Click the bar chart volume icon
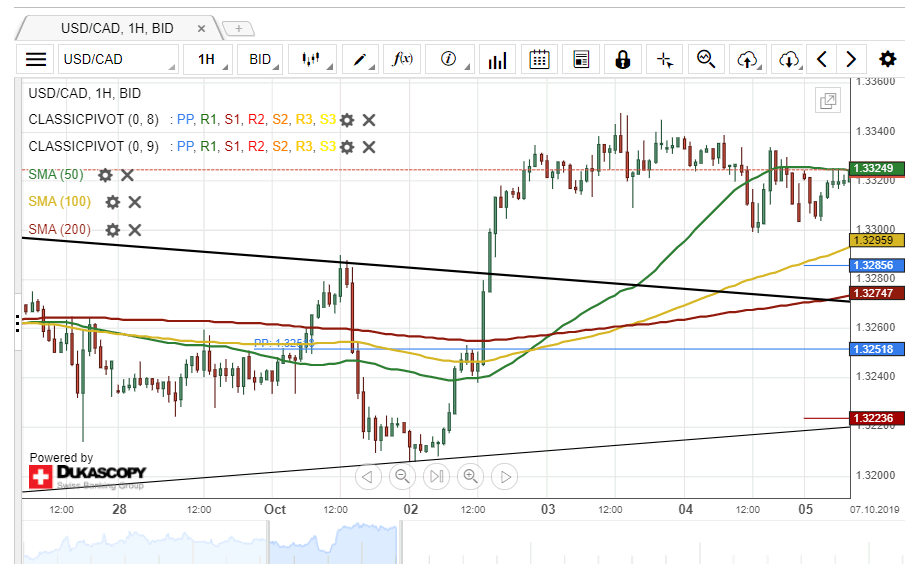This screenshot has height=575, width=910. (496, 59)
